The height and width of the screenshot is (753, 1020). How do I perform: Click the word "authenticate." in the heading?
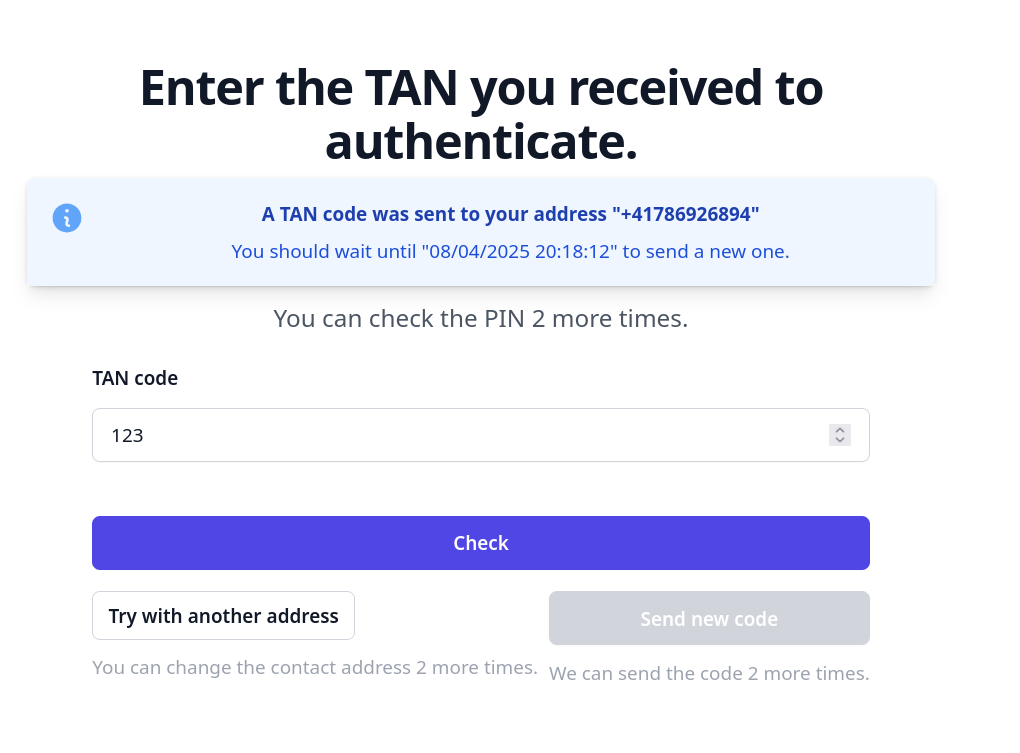coord(481,142)
